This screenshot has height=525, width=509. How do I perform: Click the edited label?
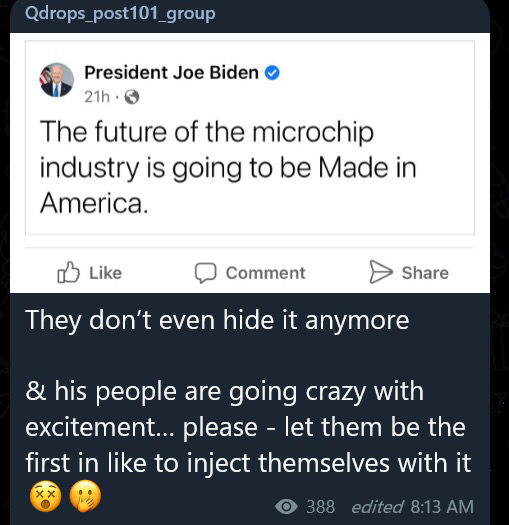(377, 507)
